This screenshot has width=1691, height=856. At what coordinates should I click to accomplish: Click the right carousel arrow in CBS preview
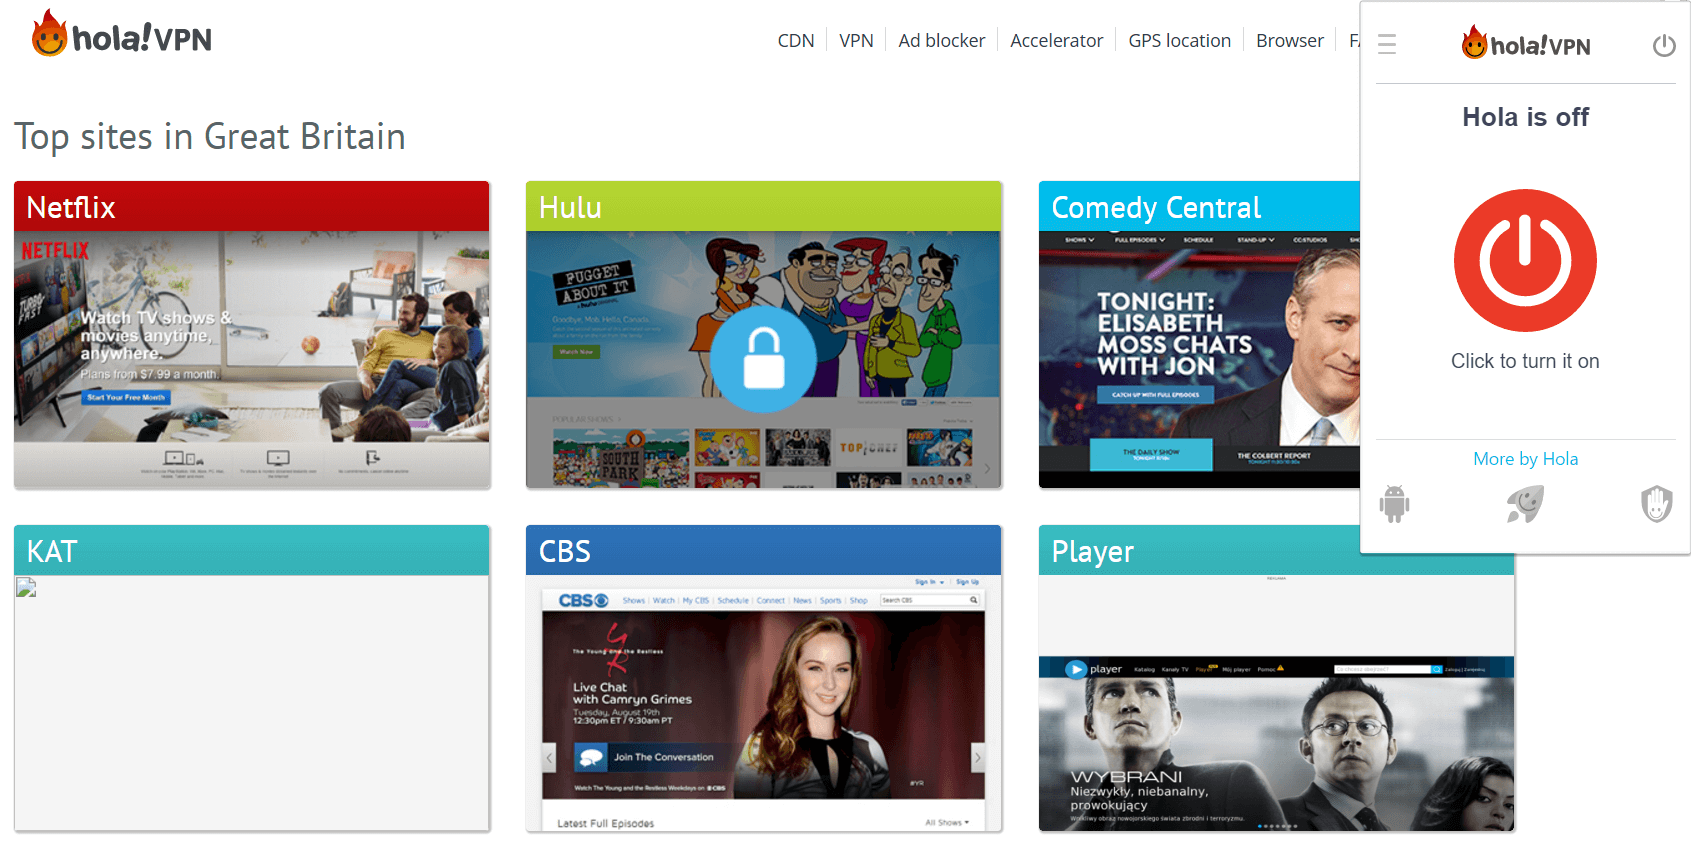978,757
